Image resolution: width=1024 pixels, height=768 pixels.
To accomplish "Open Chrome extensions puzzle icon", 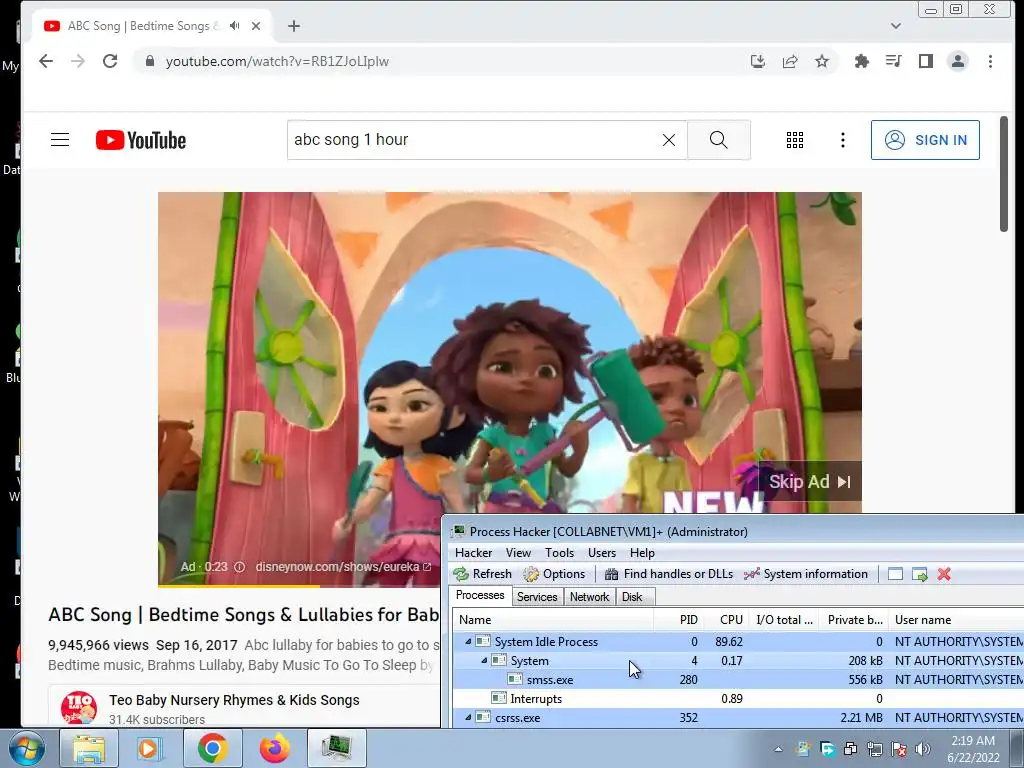I will point(861,61).
